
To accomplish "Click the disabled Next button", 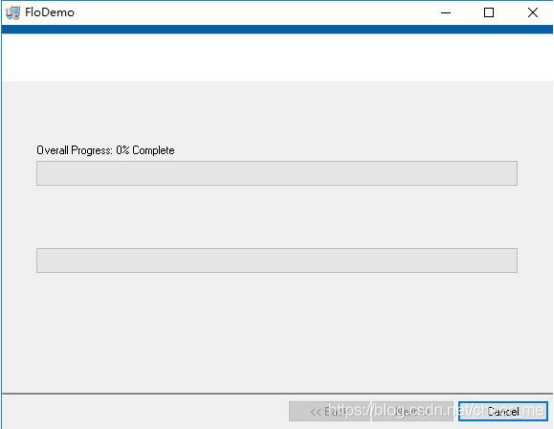I will [412, 411].
